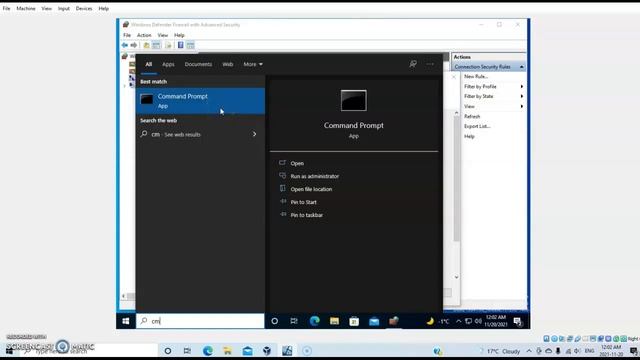640x360 pixels.
Task: Expand the cm web results arrow
Action: 254,134
